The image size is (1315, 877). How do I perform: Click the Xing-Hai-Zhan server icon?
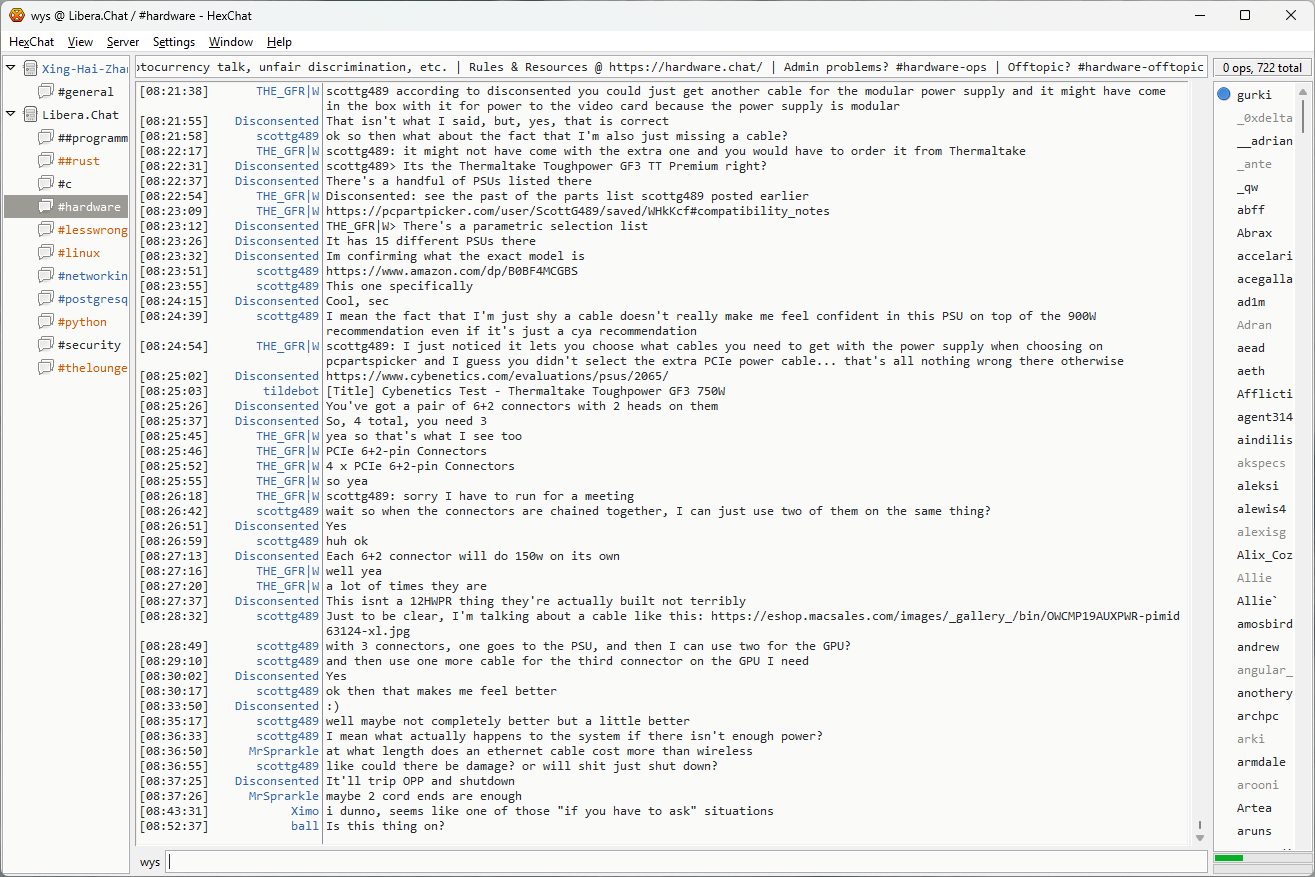click(30, 69)
